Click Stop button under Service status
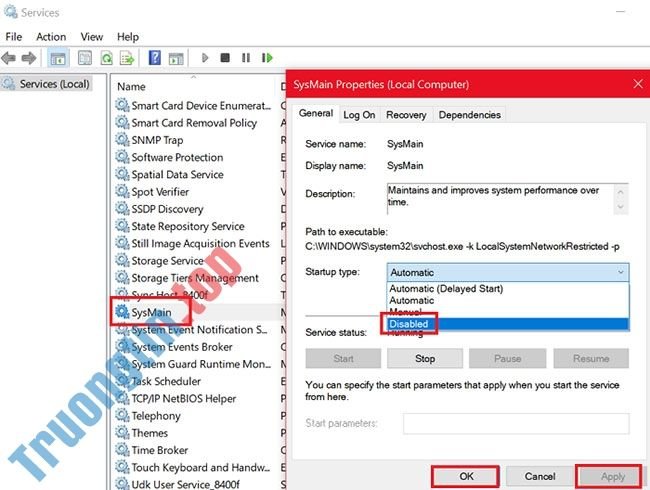Viewport: 650px width, 490px height. (425, 358)
